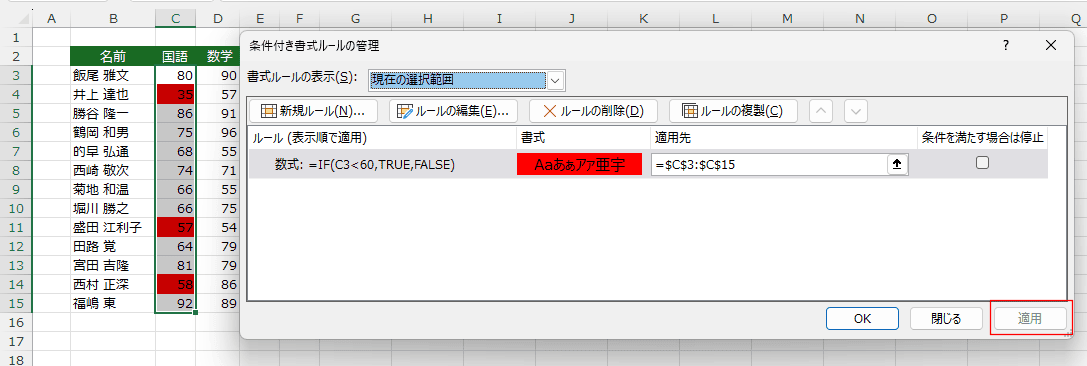Move rule up with the up-arrow icon
Image resolution: width=1087 pixels, height=366 pixels.
coord(821,111)
